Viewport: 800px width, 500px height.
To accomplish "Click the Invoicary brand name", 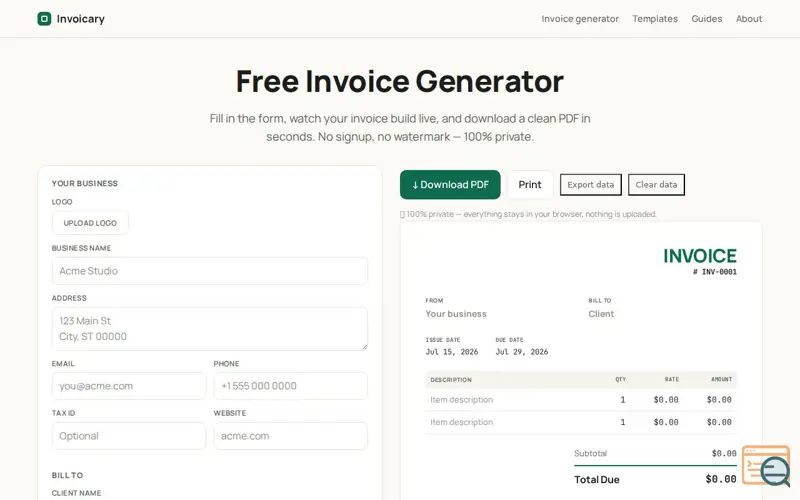I will (81, 19).
